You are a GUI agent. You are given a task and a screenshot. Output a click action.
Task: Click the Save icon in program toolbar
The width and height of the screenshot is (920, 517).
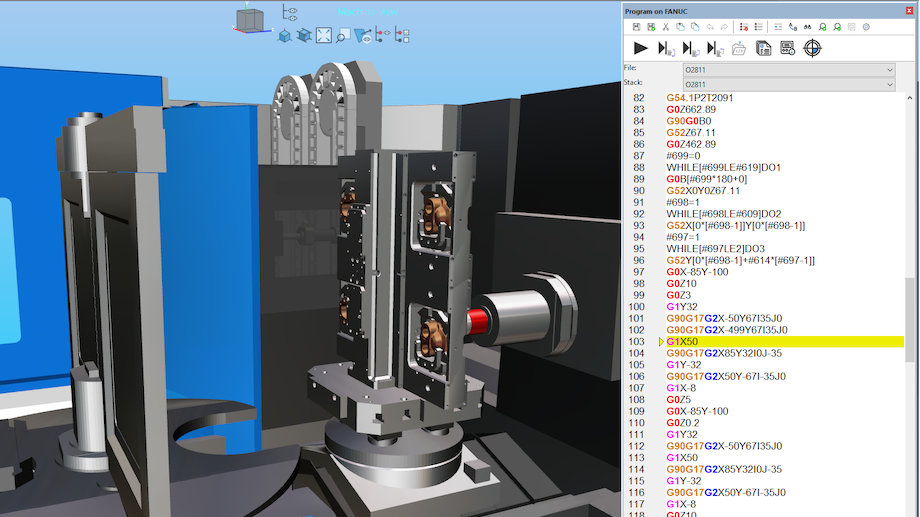pyautogui.click(x=634, y=27)
